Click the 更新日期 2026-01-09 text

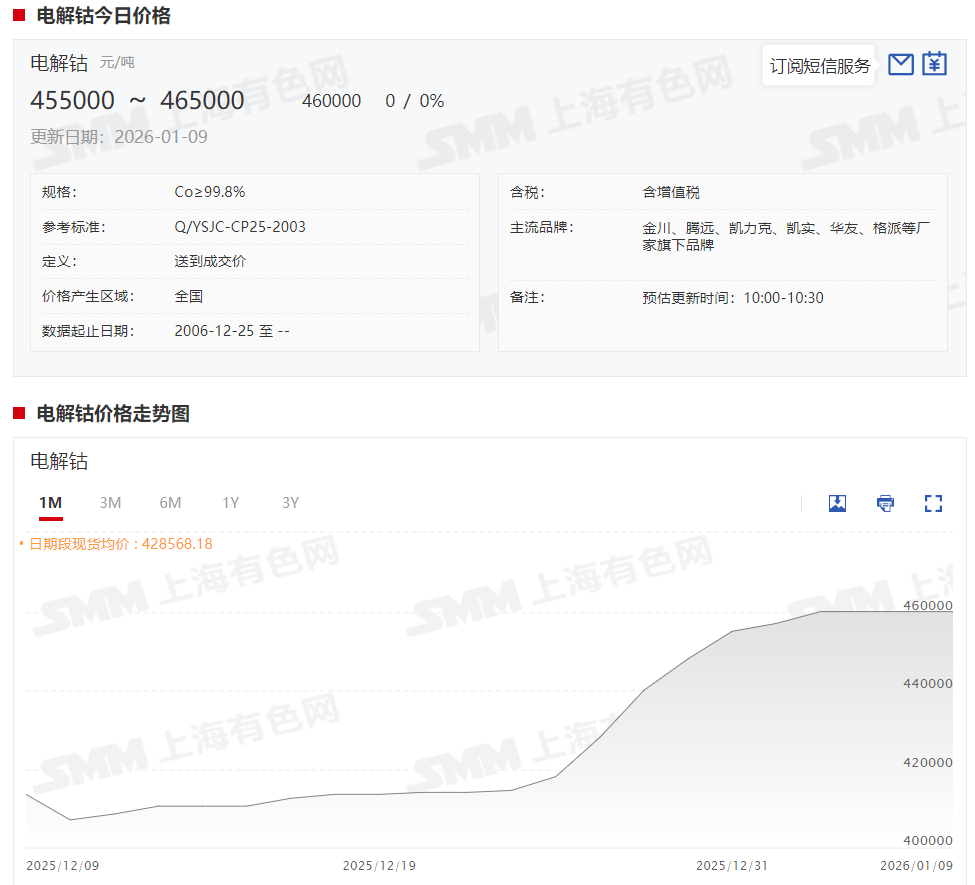119,137
